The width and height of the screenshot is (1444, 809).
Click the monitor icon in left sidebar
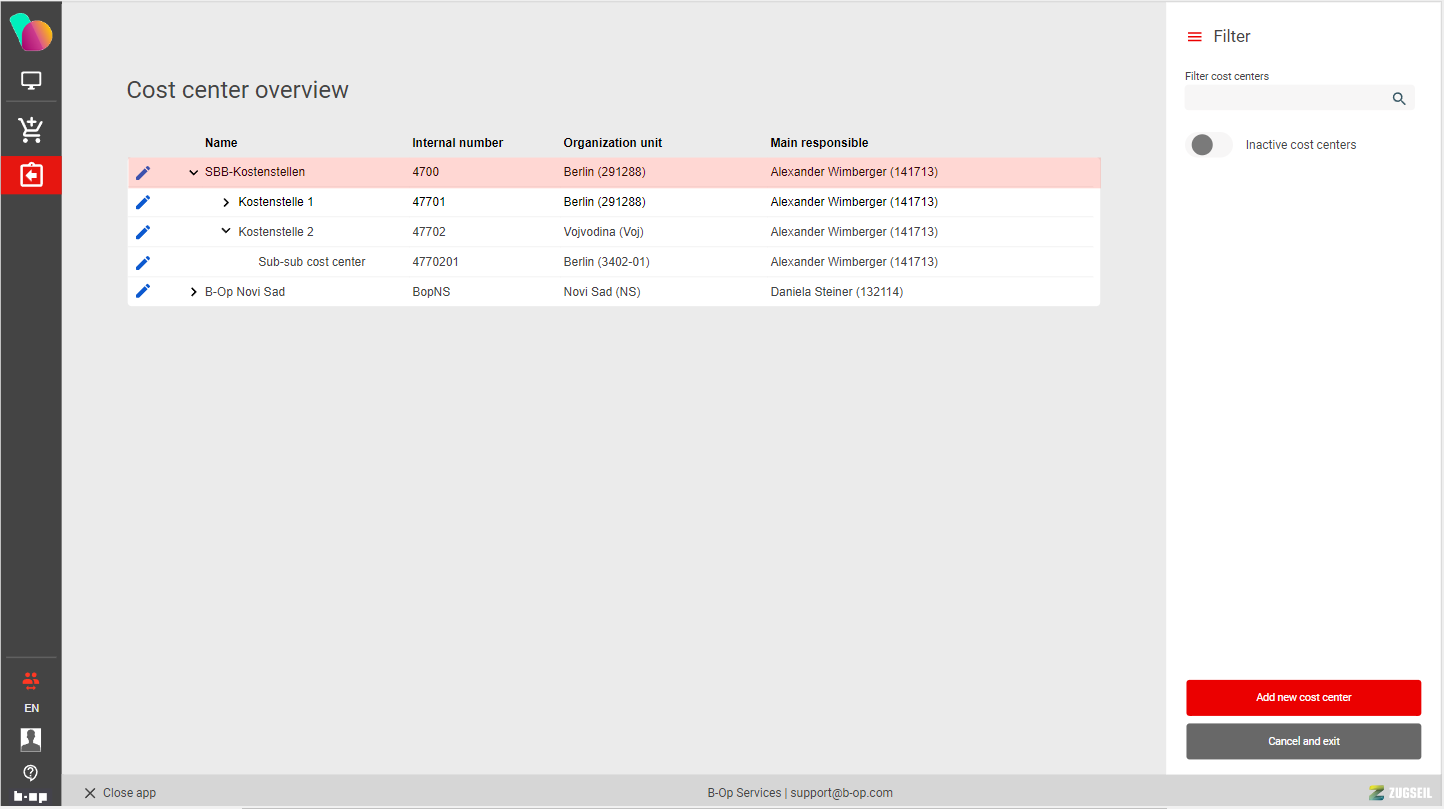[31, 81]
